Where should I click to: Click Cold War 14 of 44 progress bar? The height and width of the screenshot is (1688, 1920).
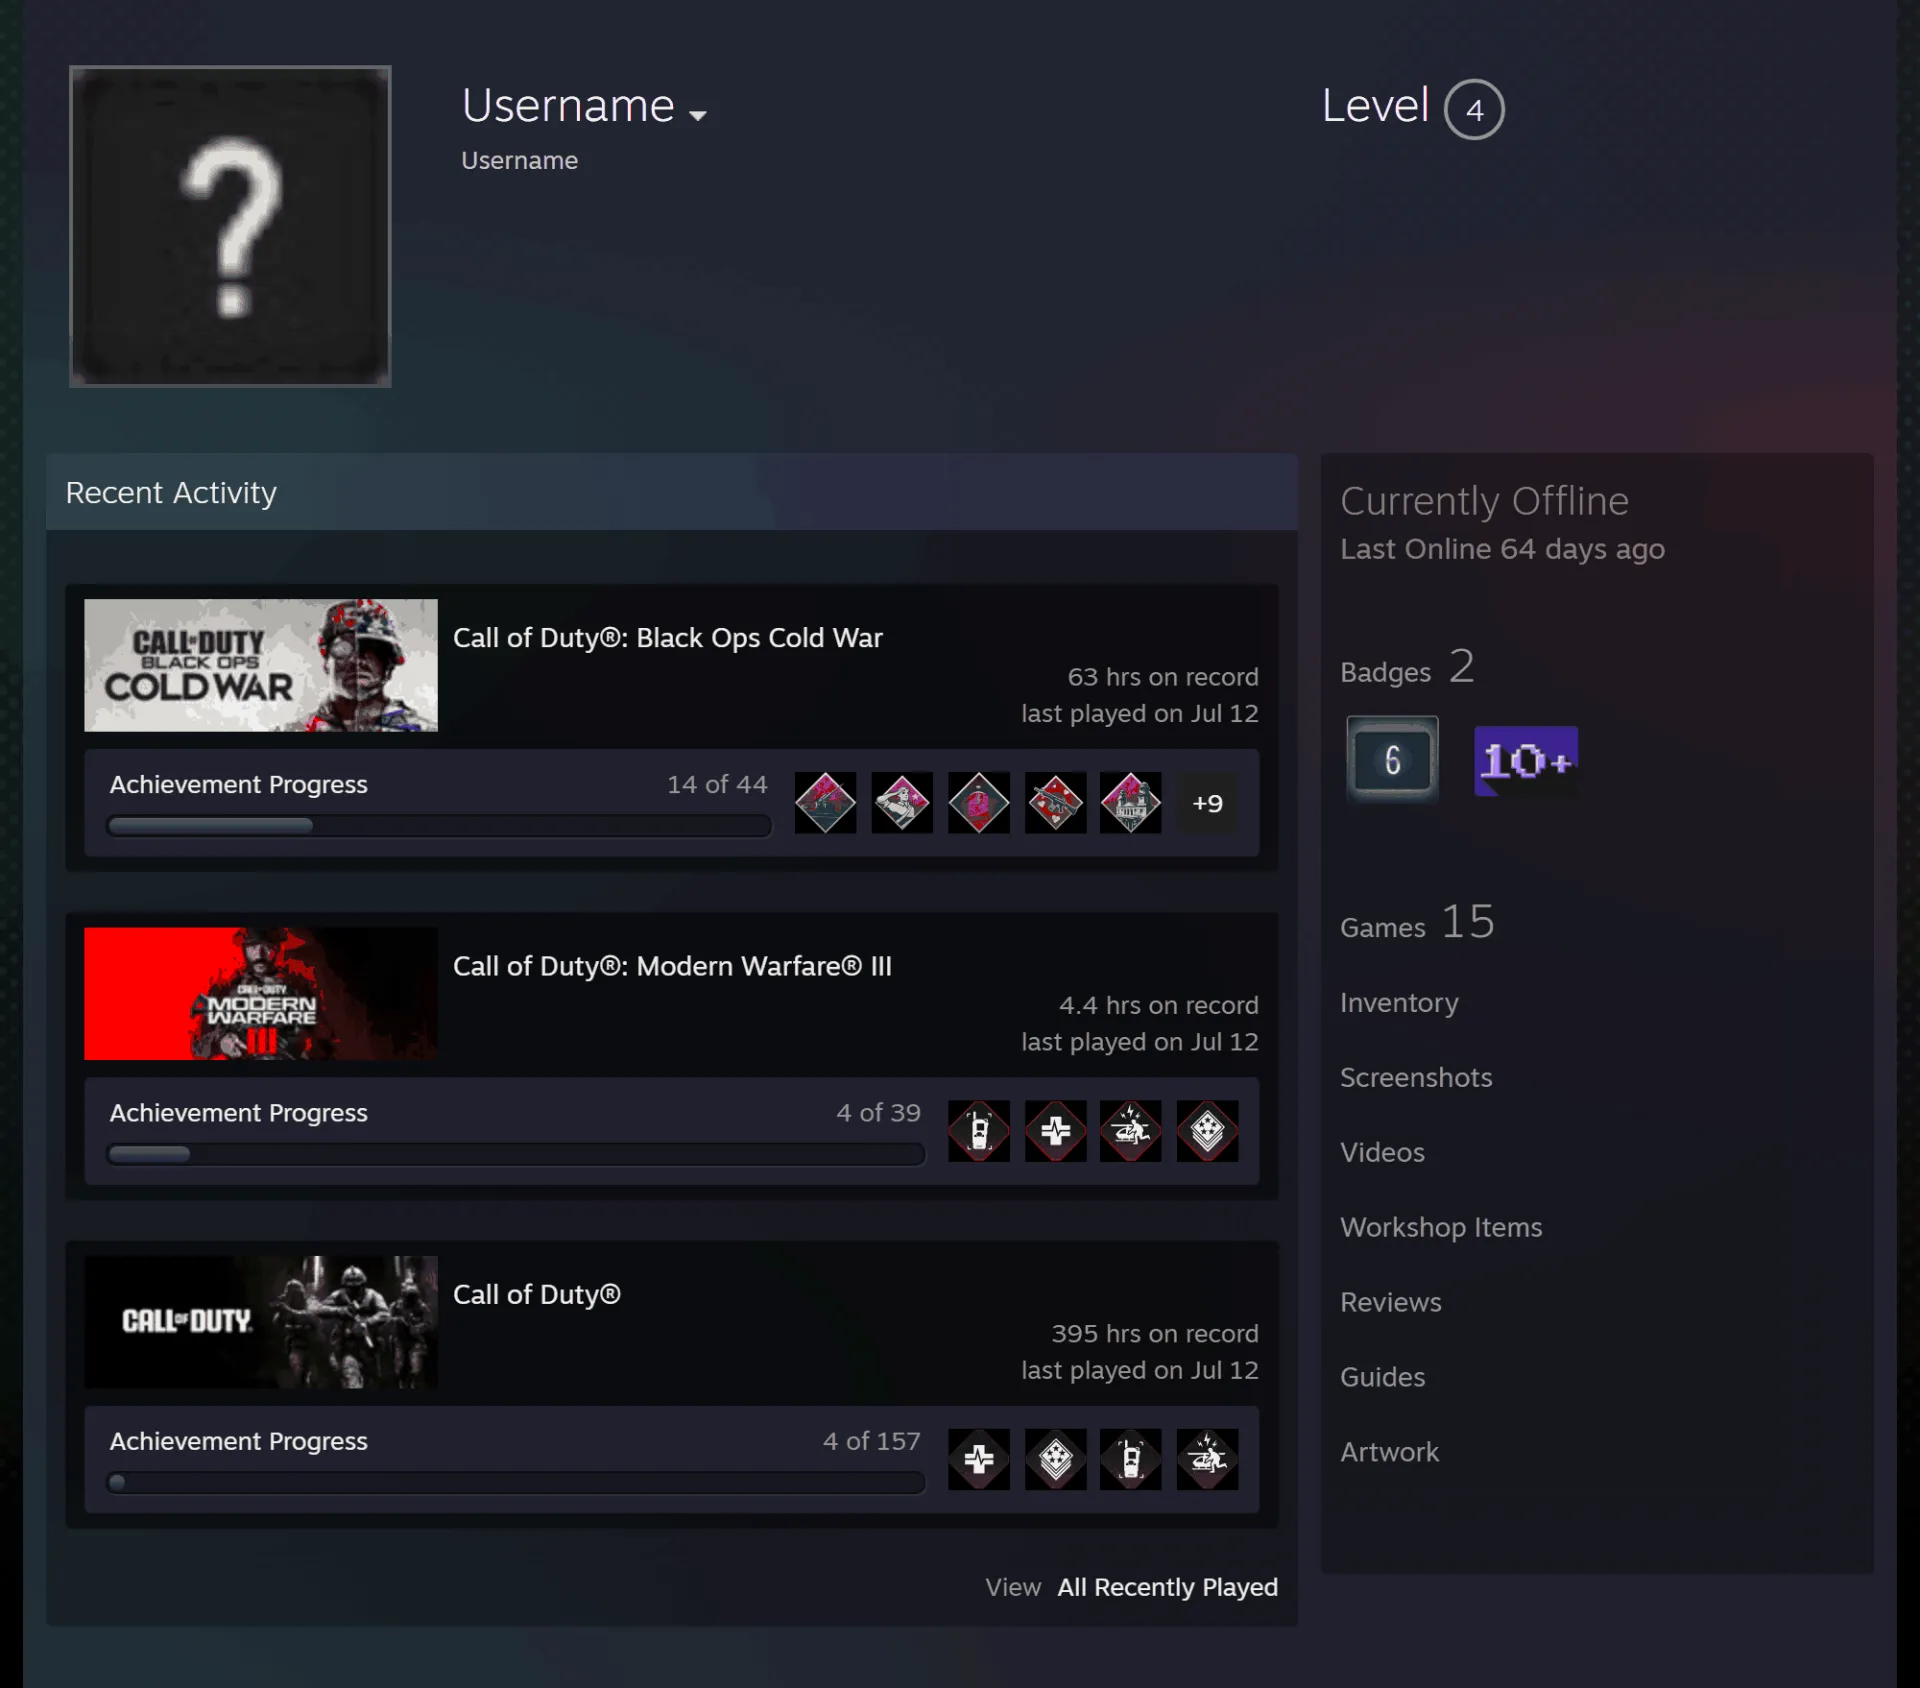pos(439,826)
